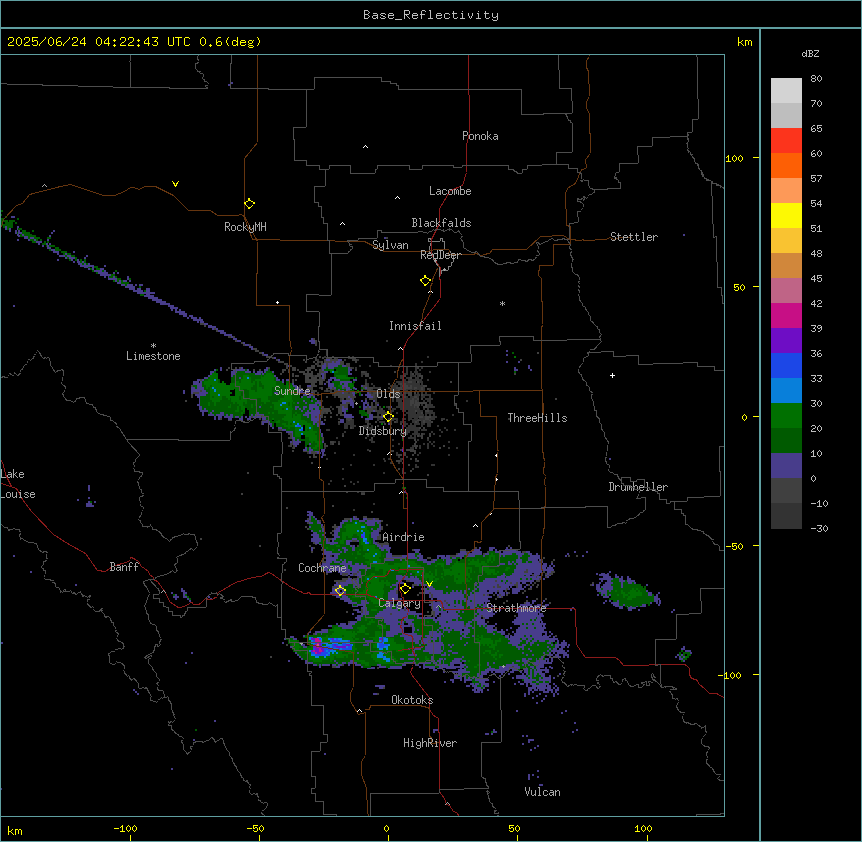
Task: Click the white plus marker north of Drumheller
Action: point(612,375)
